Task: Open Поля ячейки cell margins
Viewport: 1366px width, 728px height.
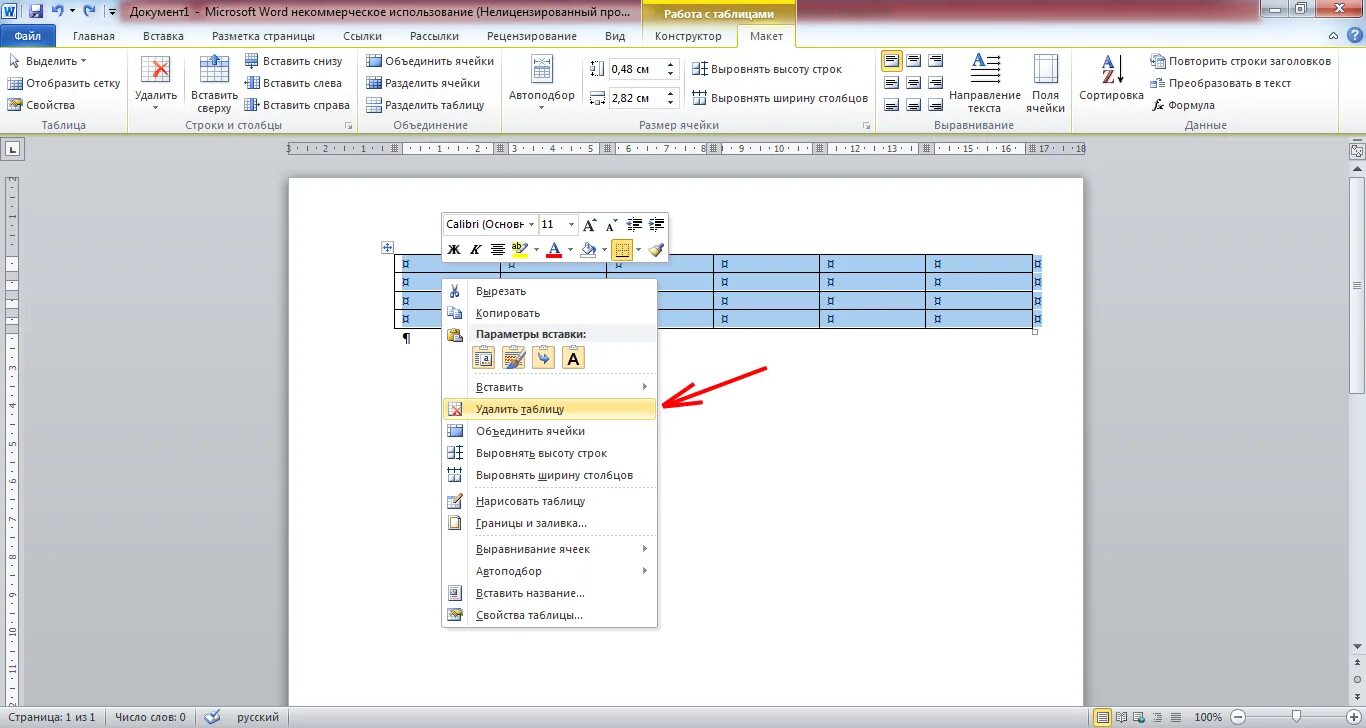Action: pos(1045,83)
